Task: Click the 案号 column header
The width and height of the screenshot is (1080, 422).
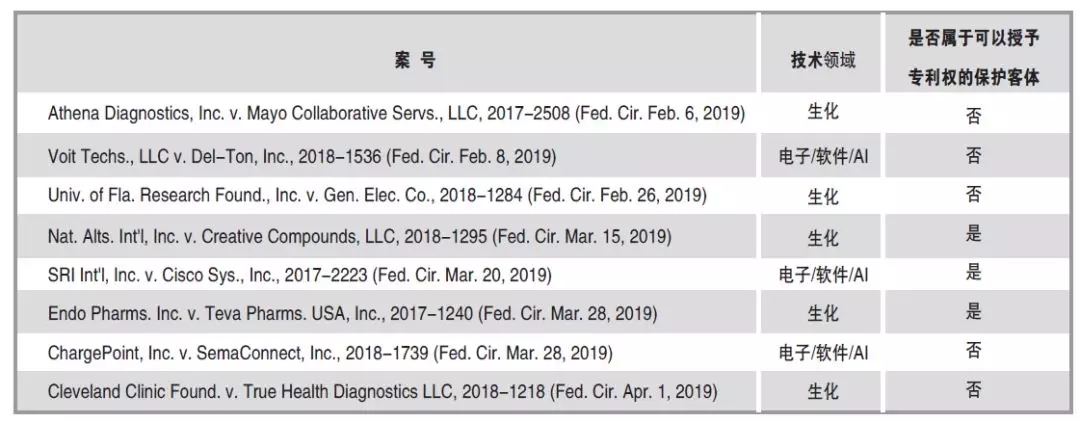Action: coord(414,60)
